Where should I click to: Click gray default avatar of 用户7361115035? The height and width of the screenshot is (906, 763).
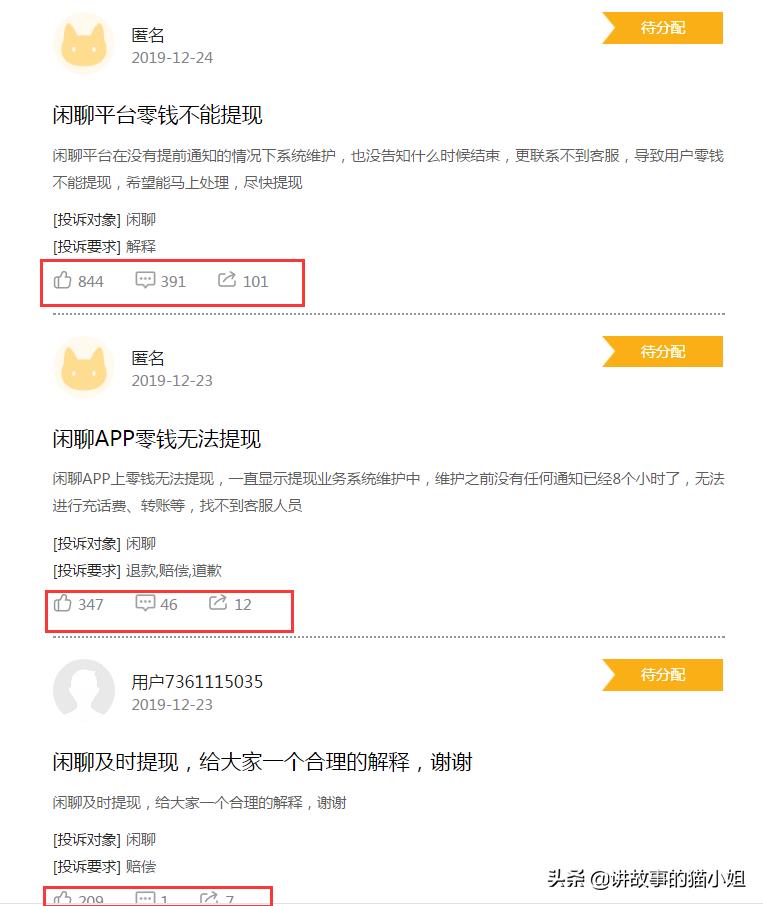click(84, 690)
